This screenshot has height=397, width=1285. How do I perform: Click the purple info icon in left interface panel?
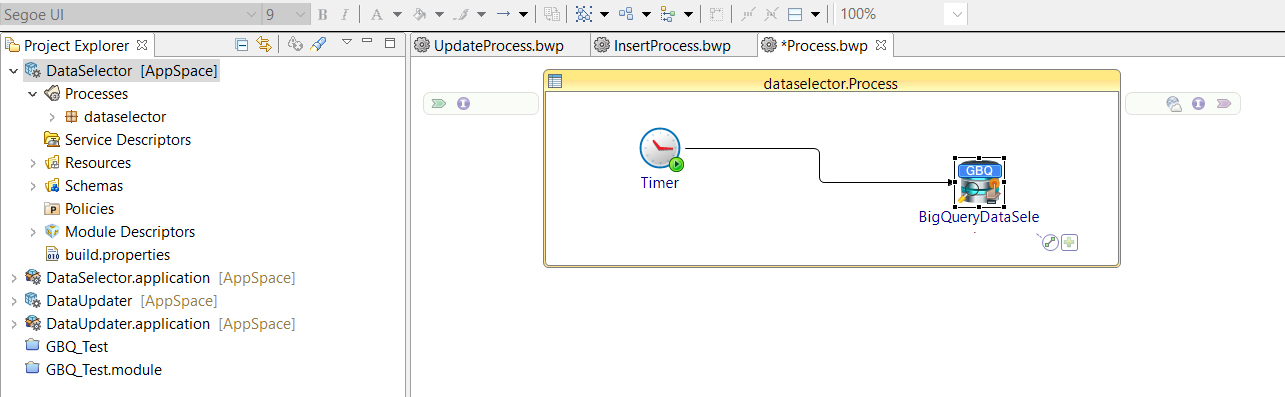(x=463, y=103)
